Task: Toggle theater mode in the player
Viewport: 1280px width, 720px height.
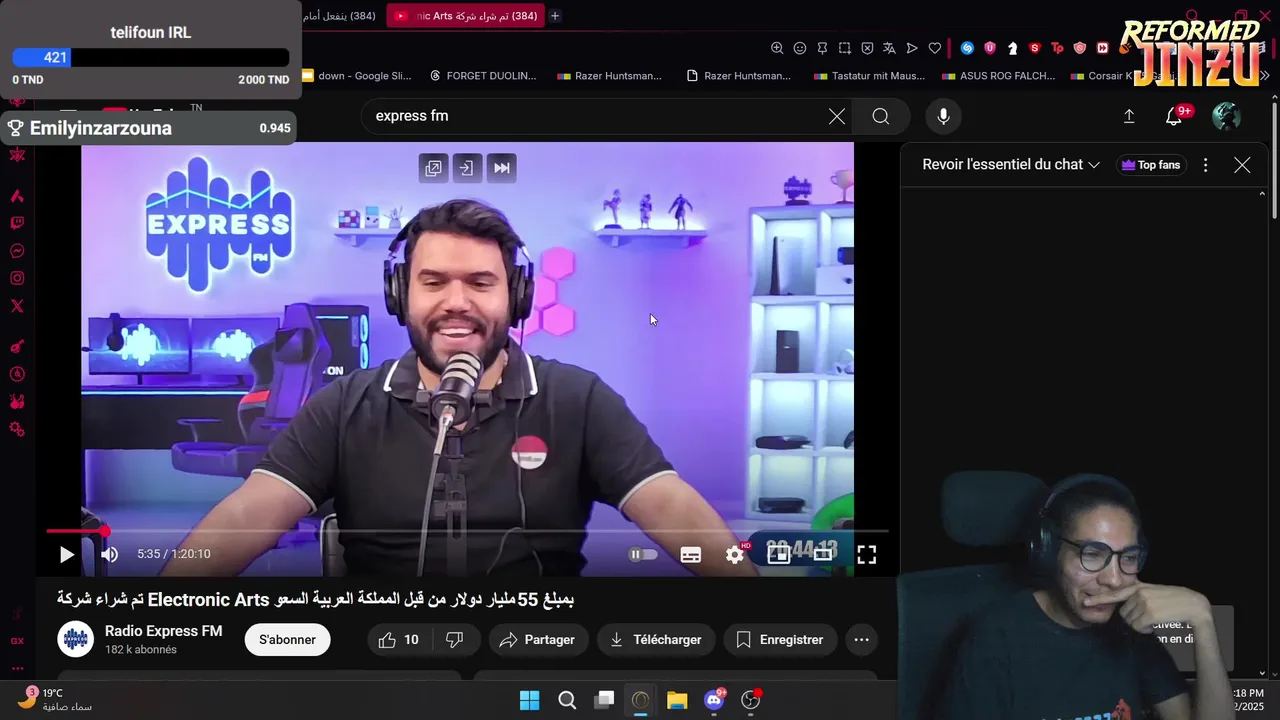Action: click(x=823, y=554)
